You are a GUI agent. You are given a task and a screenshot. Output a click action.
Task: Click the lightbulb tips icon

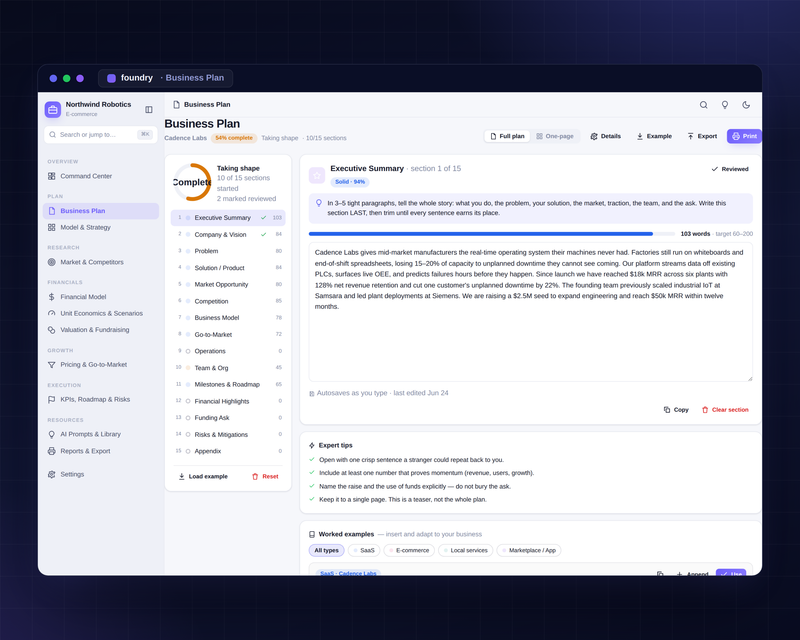[x=724, y=105]
